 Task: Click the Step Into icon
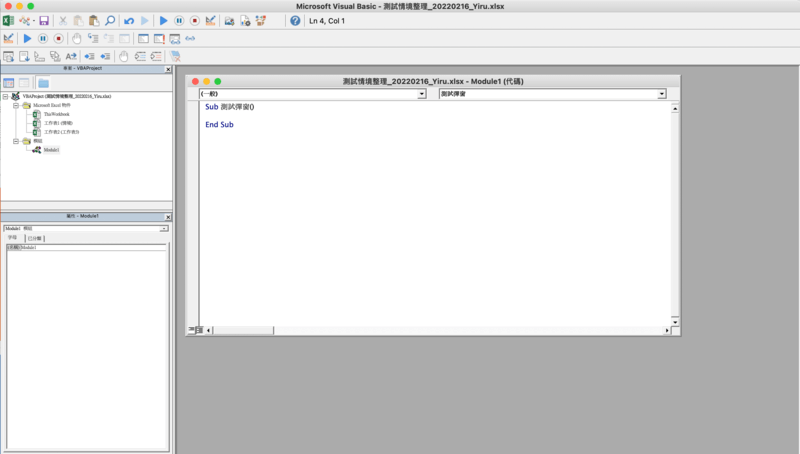[x=93, y=38]
